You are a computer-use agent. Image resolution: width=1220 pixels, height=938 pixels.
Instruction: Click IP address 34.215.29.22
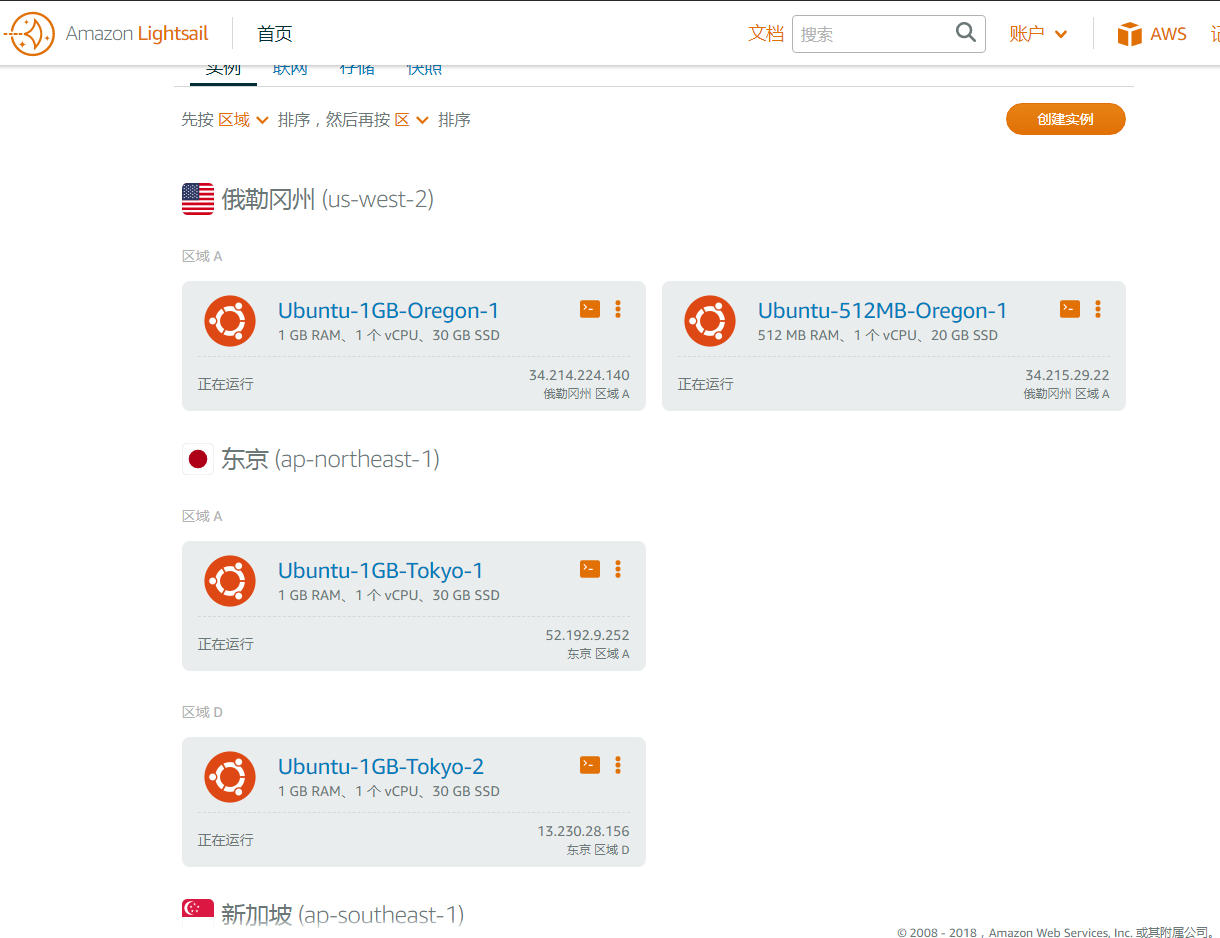1067,376
